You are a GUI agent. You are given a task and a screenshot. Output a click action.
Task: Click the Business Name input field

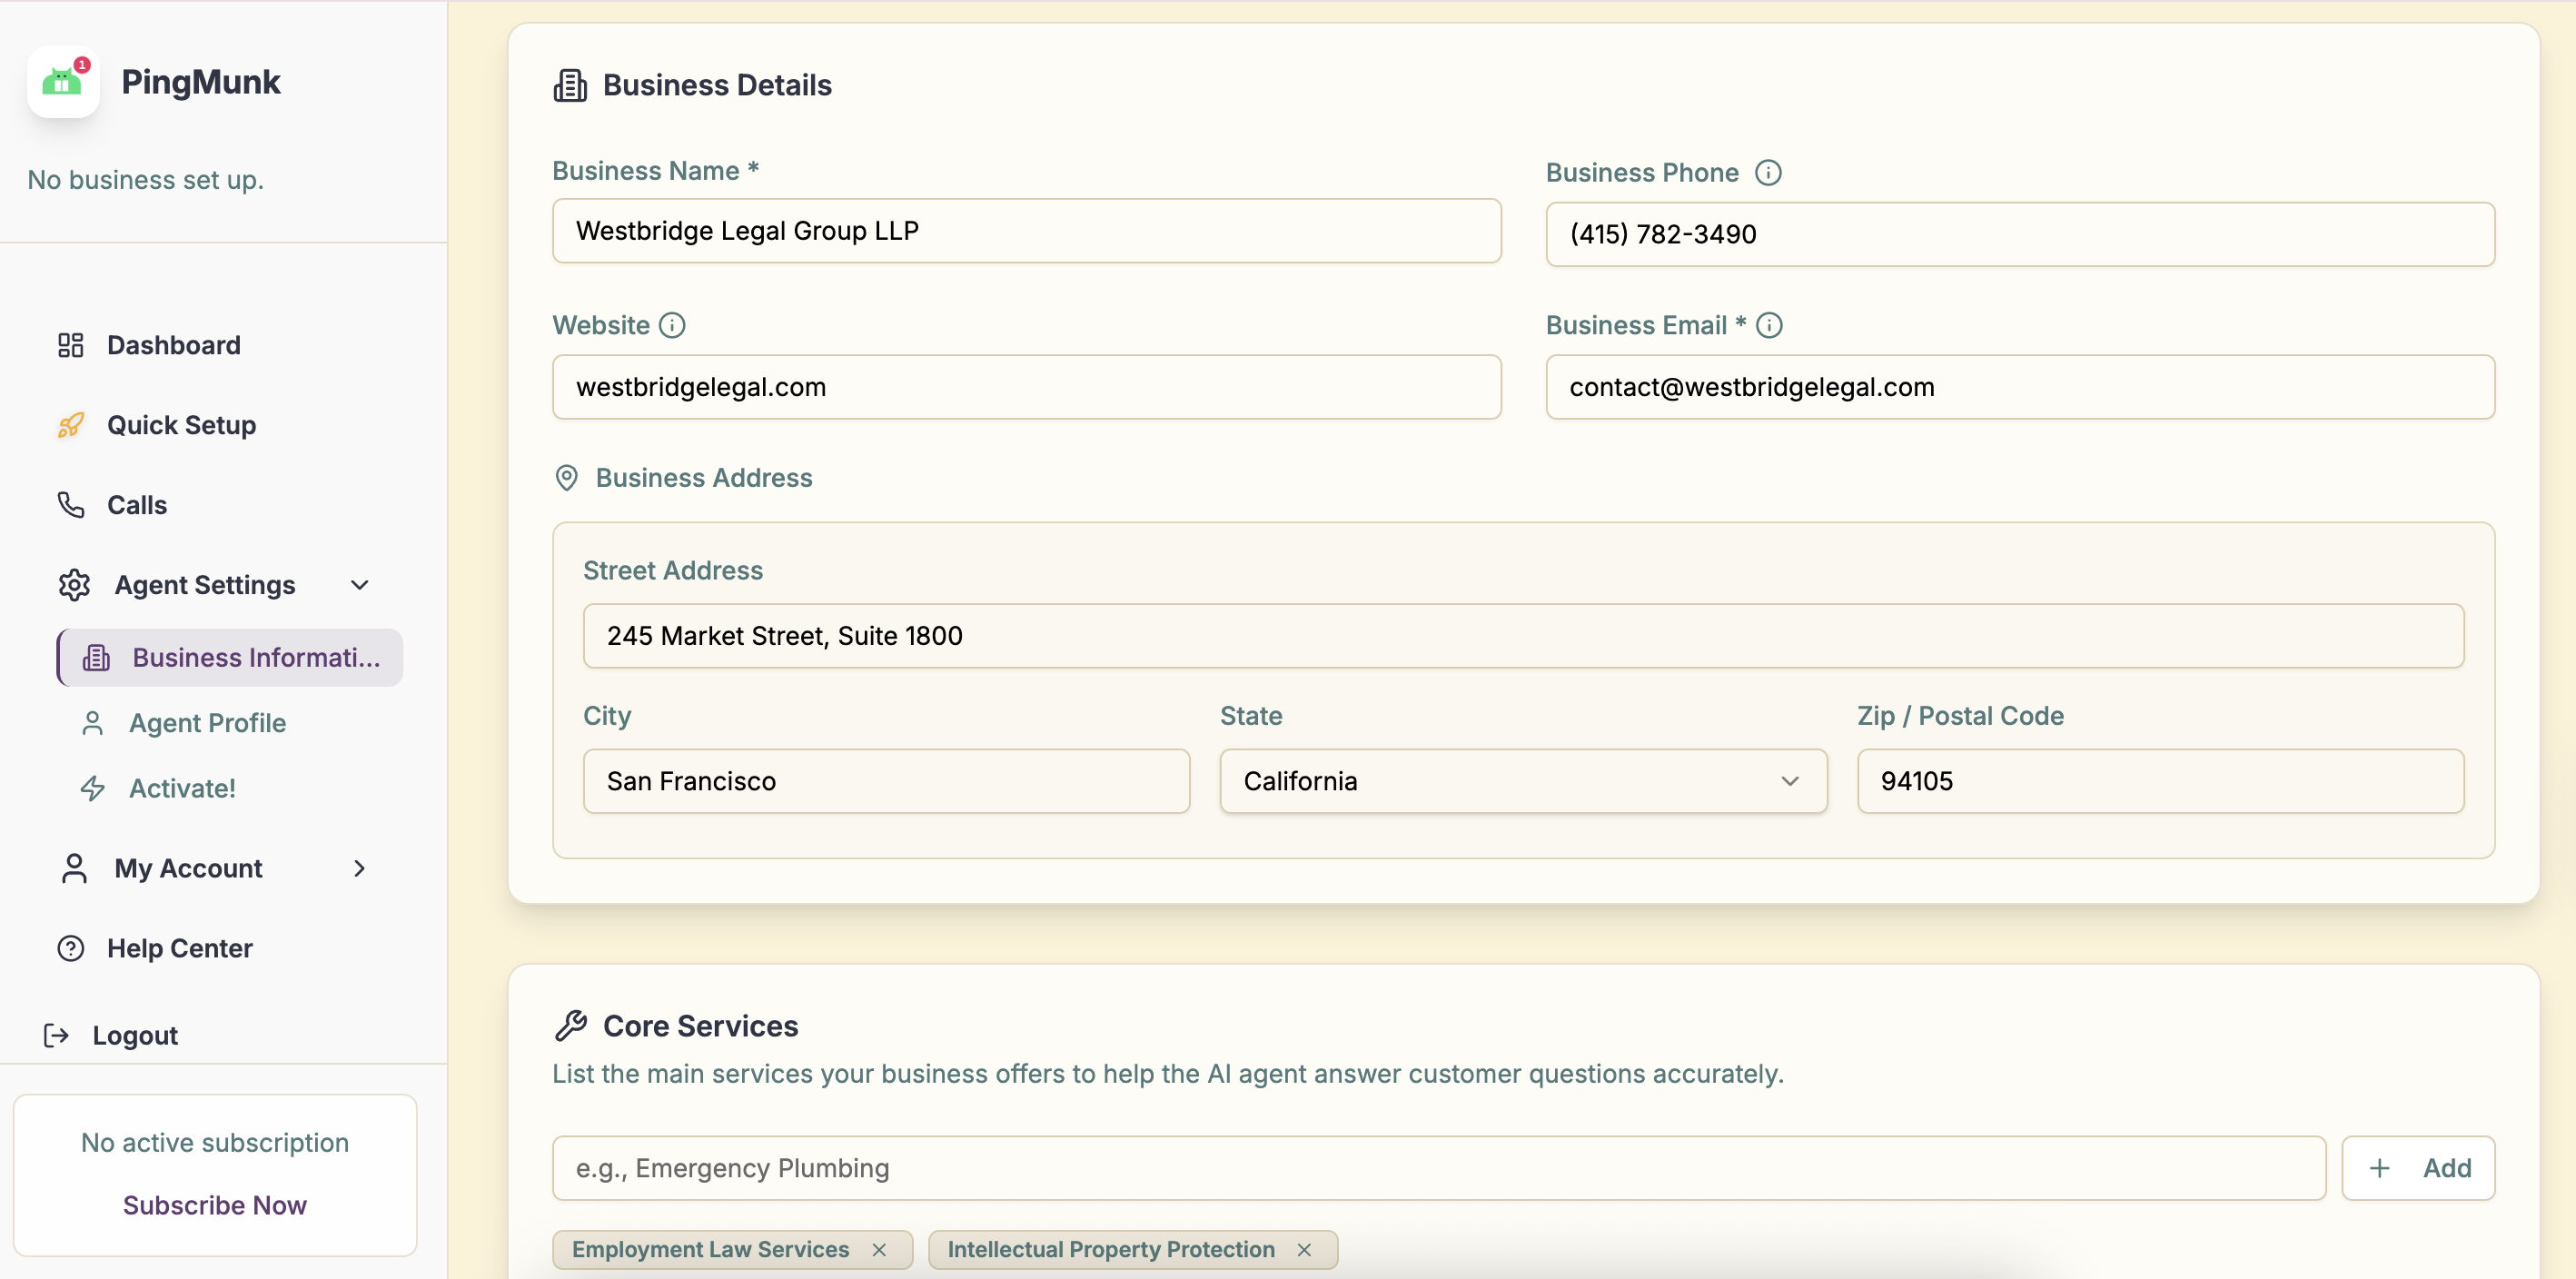coord(1026,231)
